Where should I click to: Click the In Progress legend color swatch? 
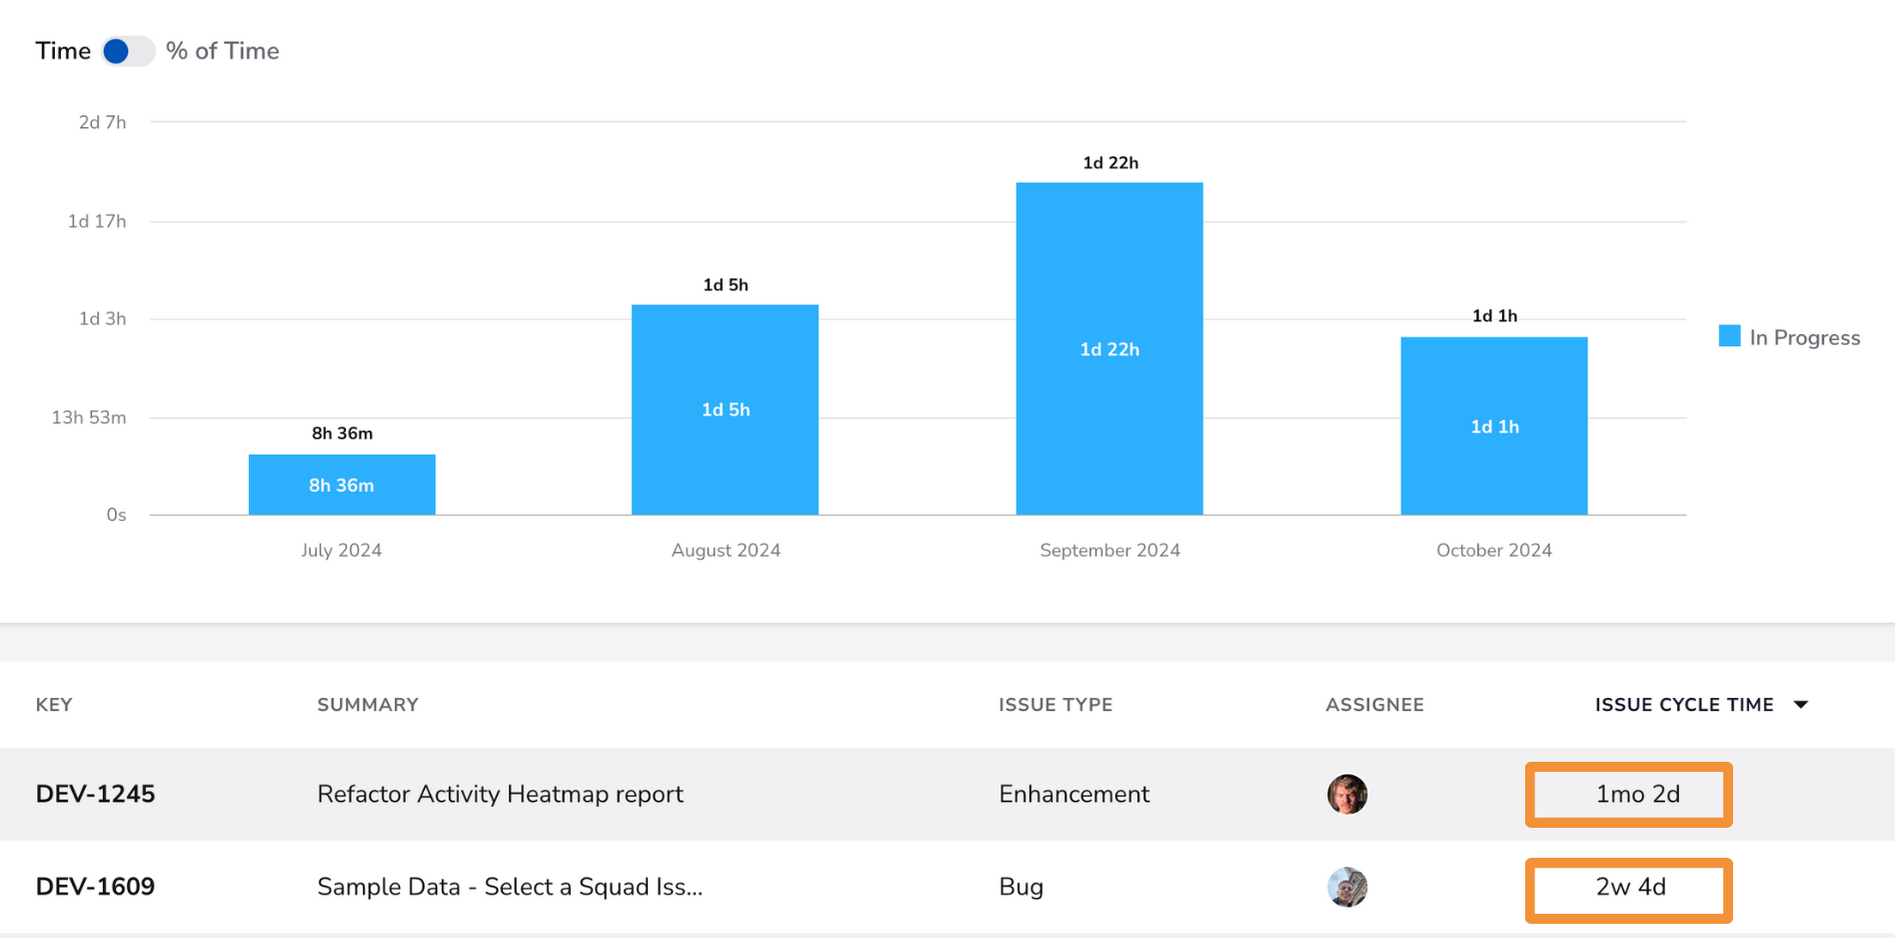point(1729,336)
